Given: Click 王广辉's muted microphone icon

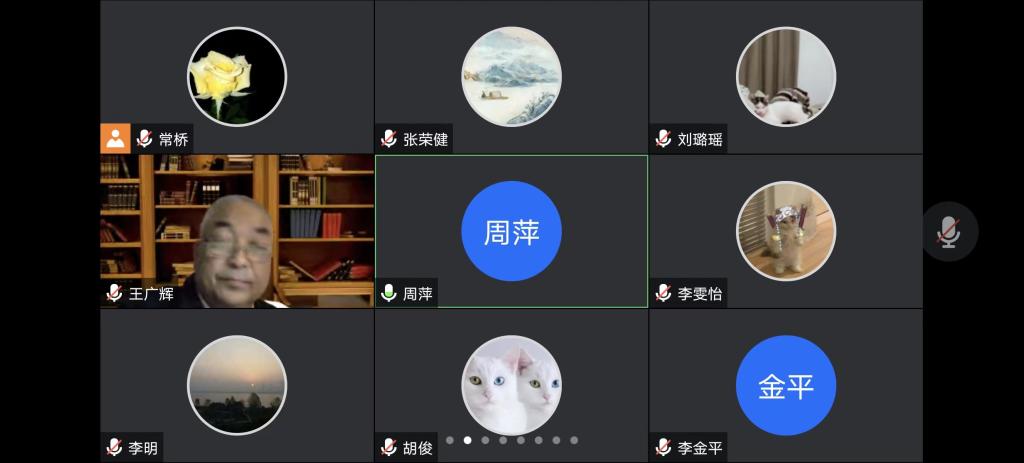Looking at the screenshot, I should point(114,293).
